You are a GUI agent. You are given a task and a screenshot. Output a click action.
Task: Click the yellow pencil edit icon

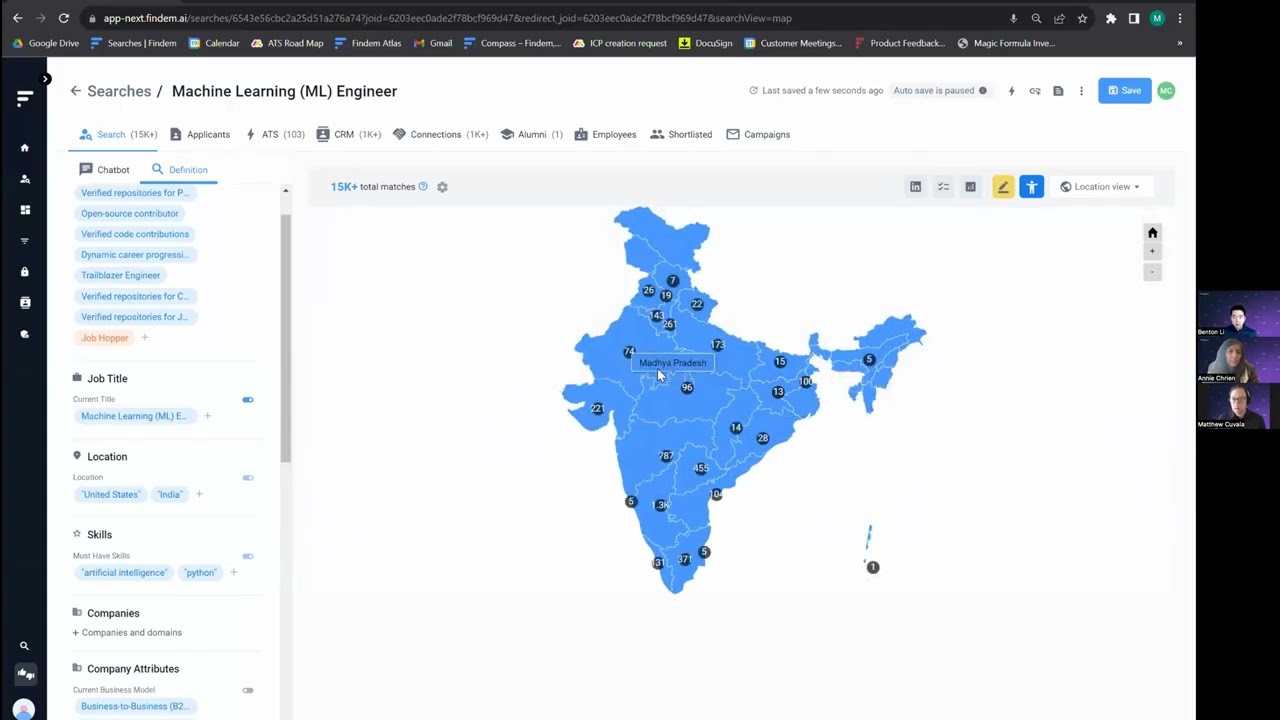click(x=1003, y=187)
